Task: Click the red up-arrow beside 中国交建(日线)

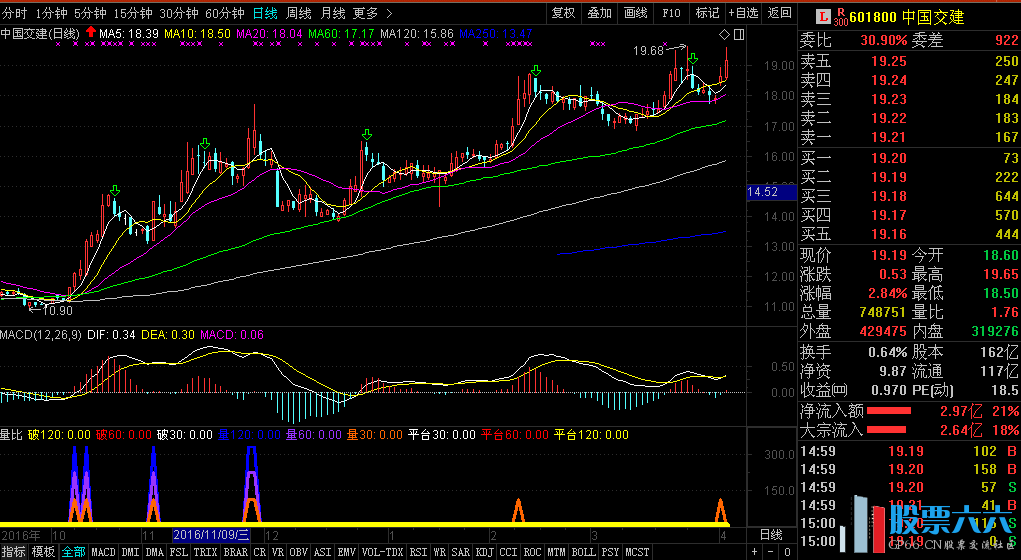Action: tap(91, 32)
